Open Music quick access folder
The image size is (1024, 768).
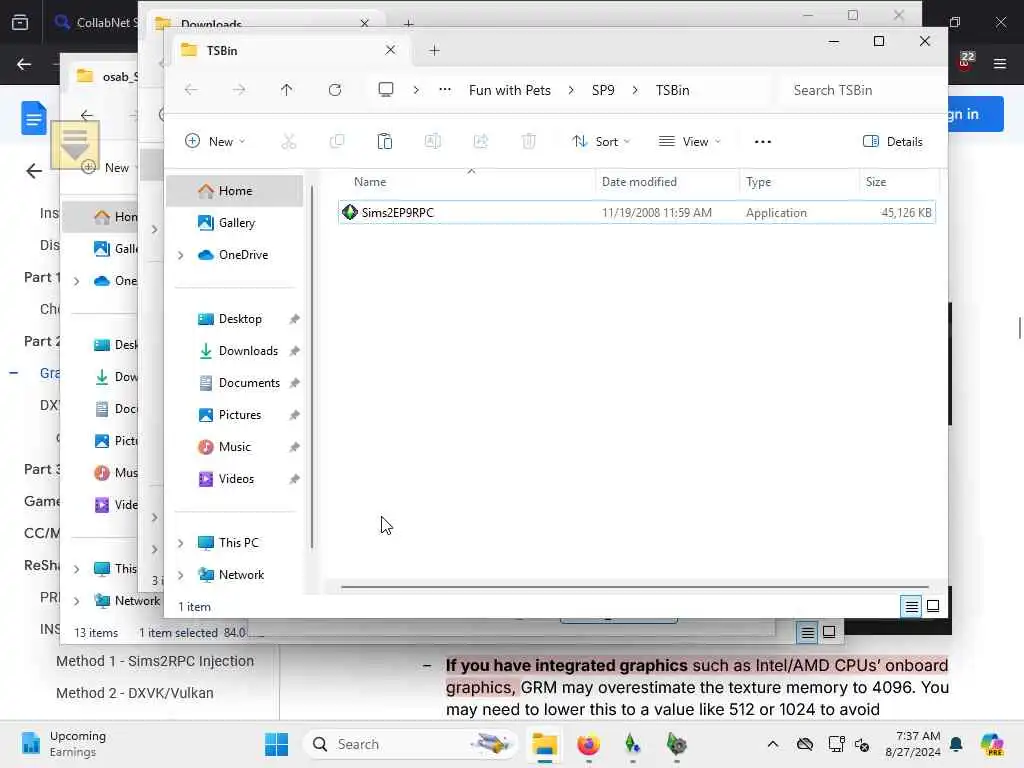pos(235,447)
